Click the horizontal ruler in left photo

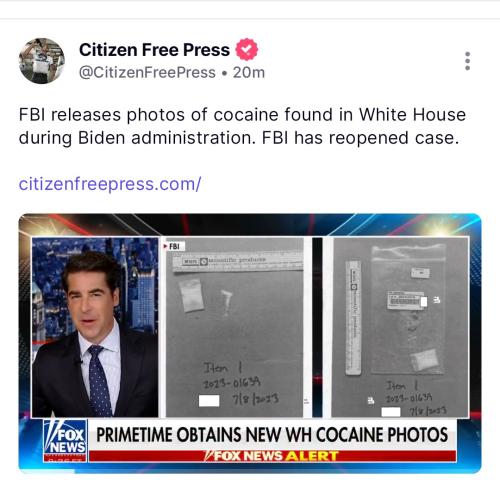coord(238,262)
